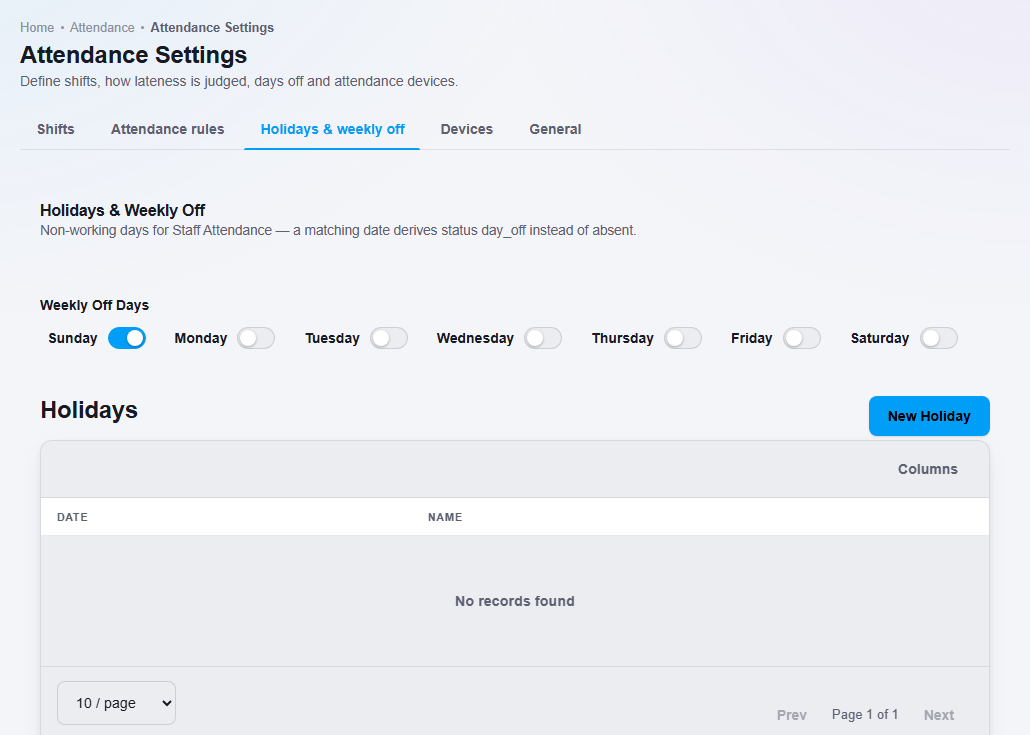Switch on the Wednesday off-day toggle
Screen dimensions: 1030x735
[x=543, y=338]
